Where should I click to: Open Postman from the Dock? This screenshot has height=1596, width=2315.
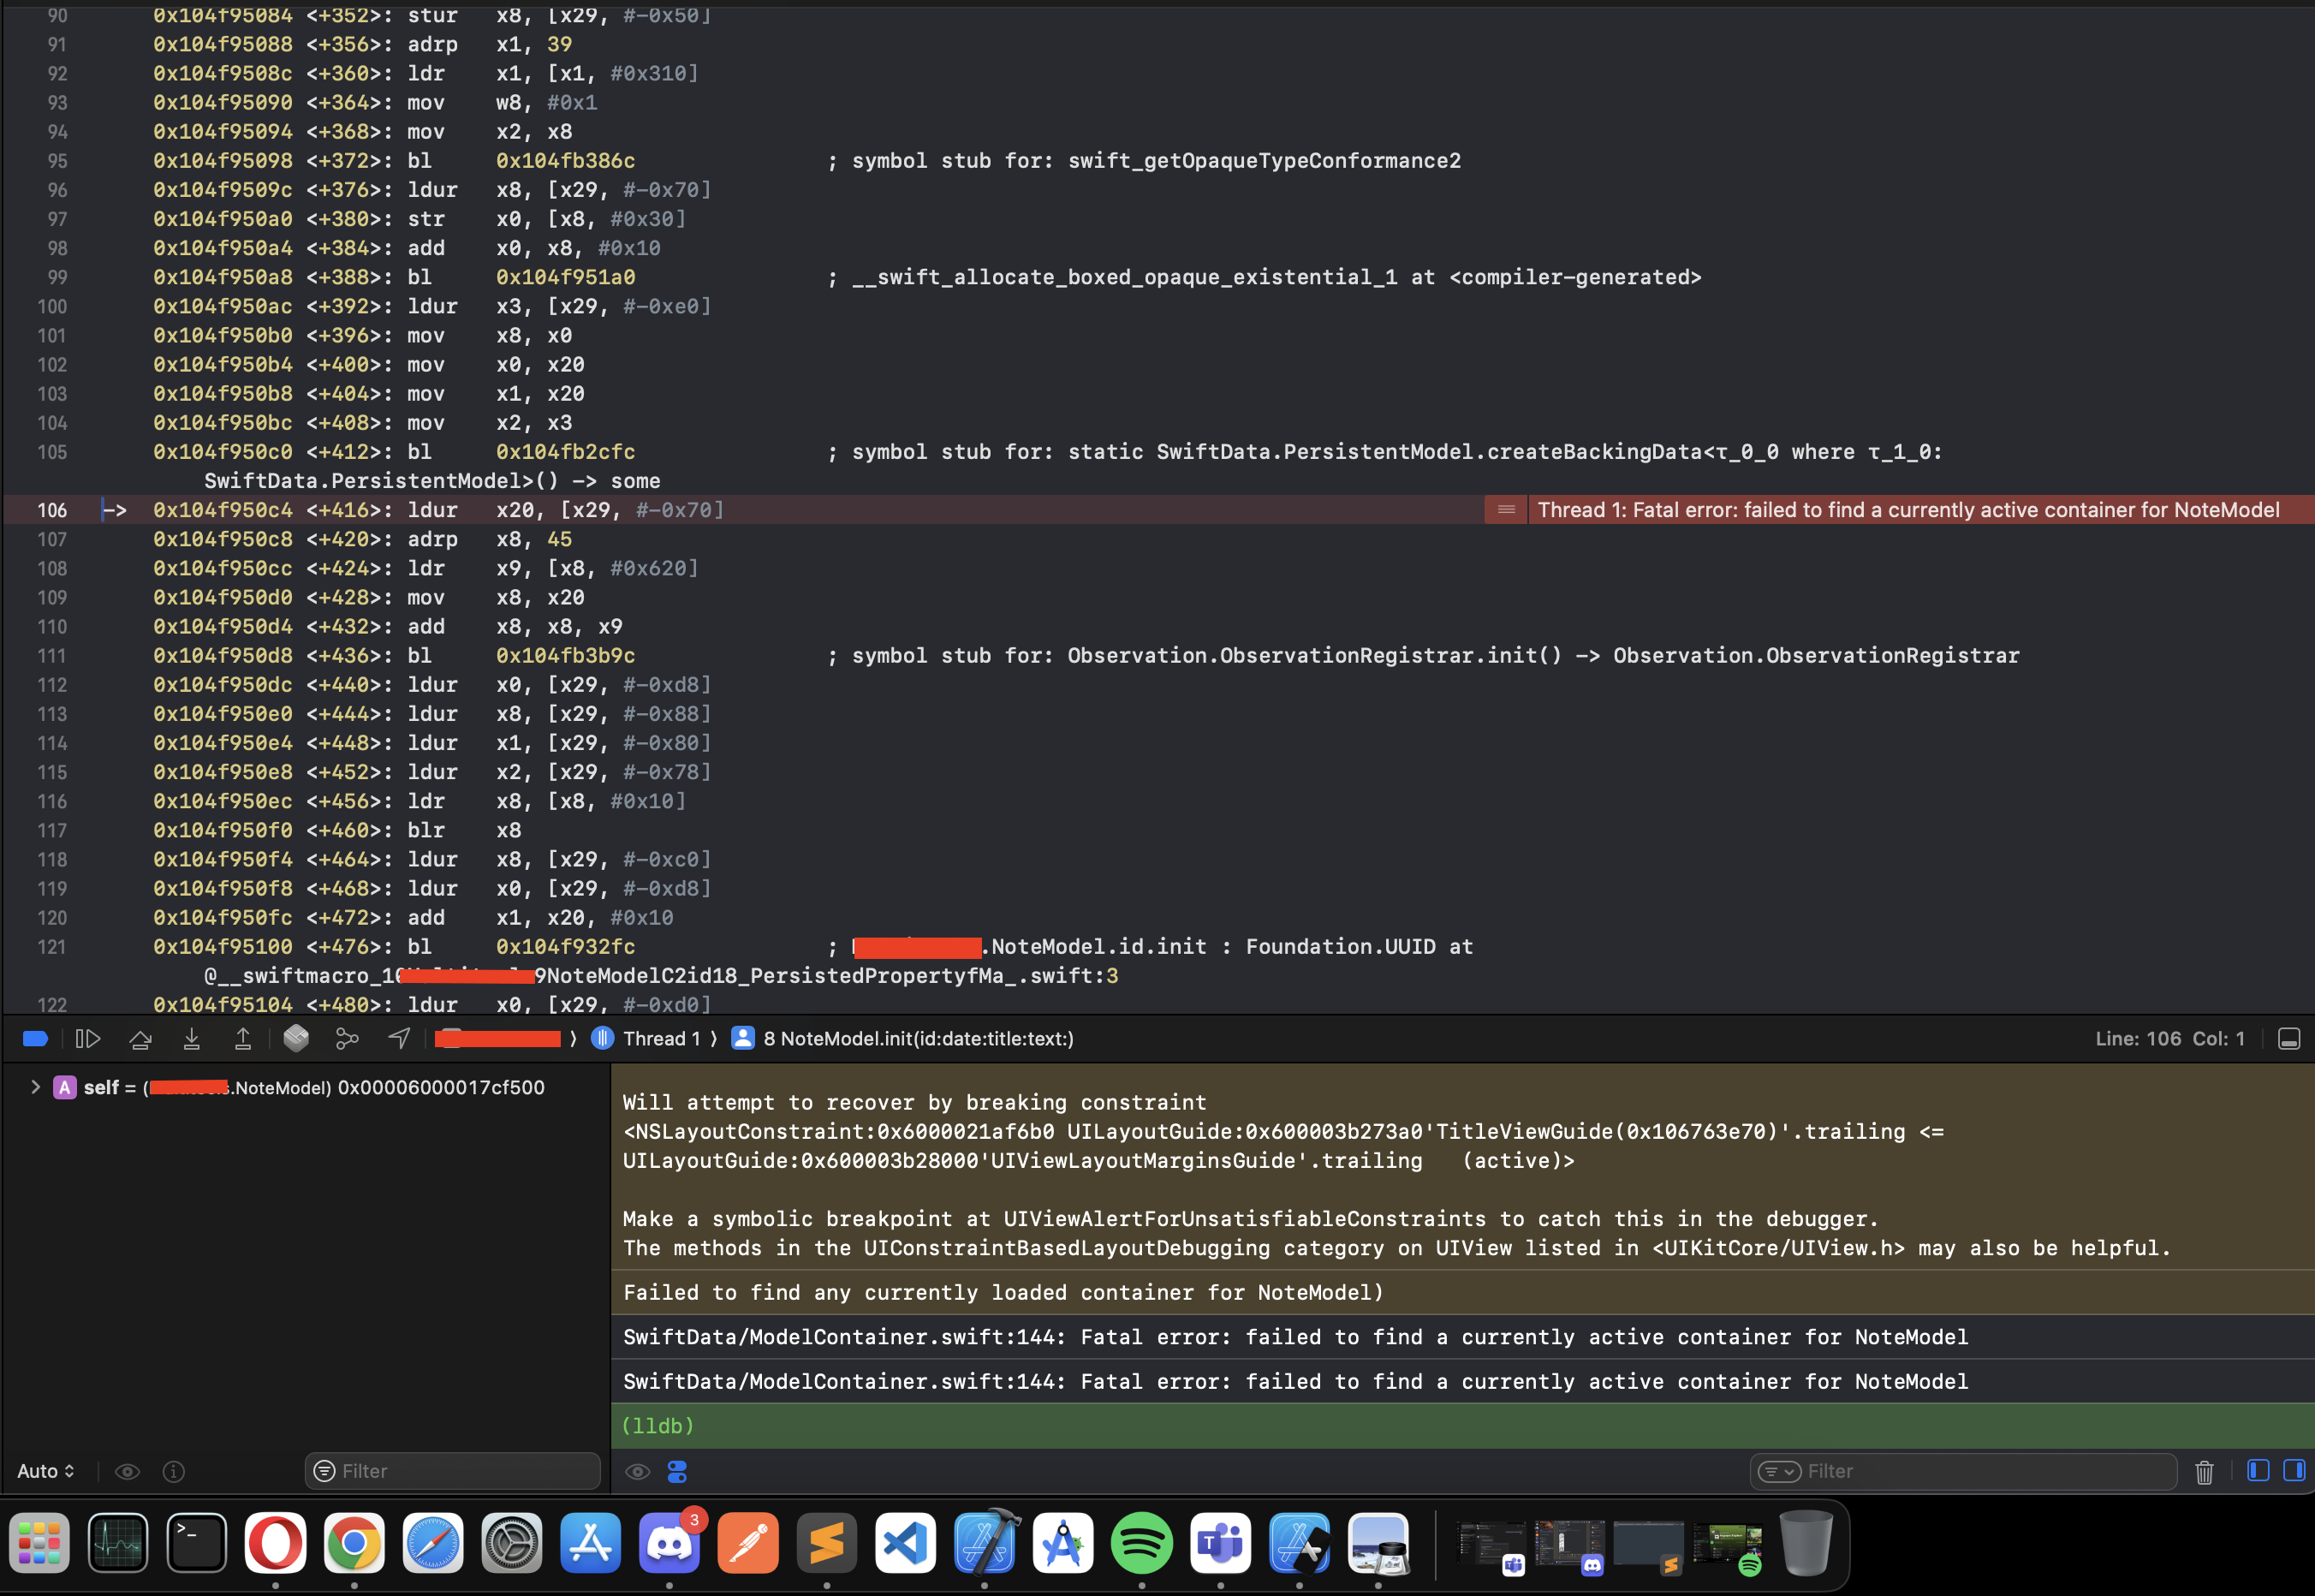coord(748,1542)
